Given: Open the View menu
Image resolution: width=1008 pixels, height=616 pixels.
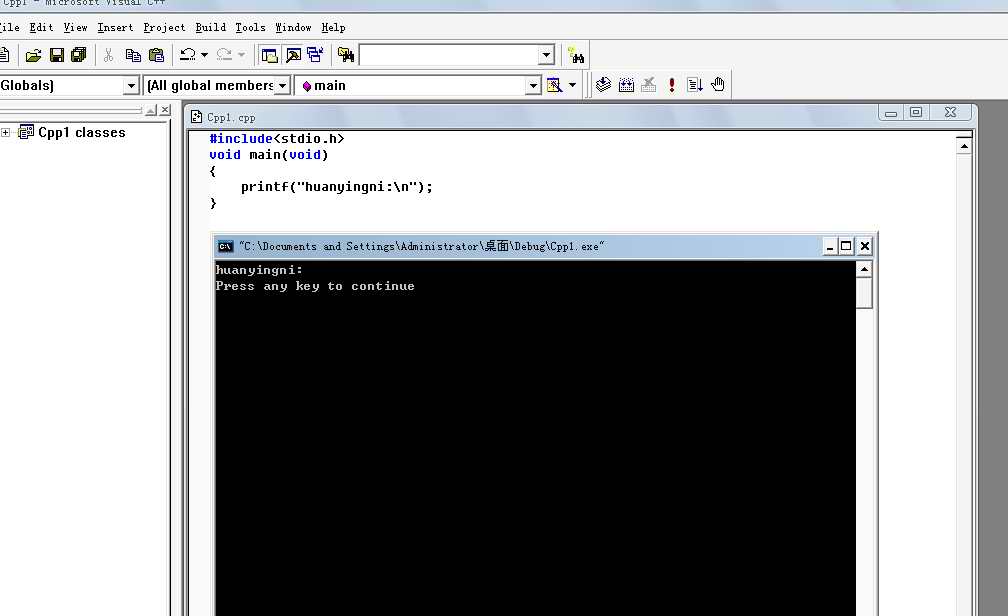Looking at the screenshot, I should (75, 28).
